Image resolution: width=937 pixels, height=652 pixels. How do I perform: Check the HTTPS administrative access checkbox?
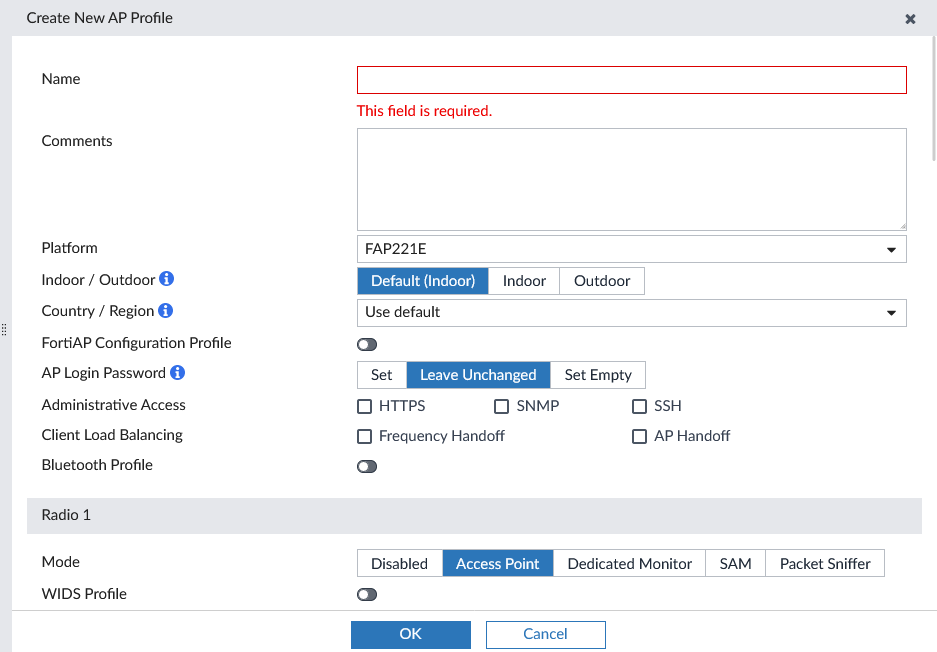[x=365, y=406]
